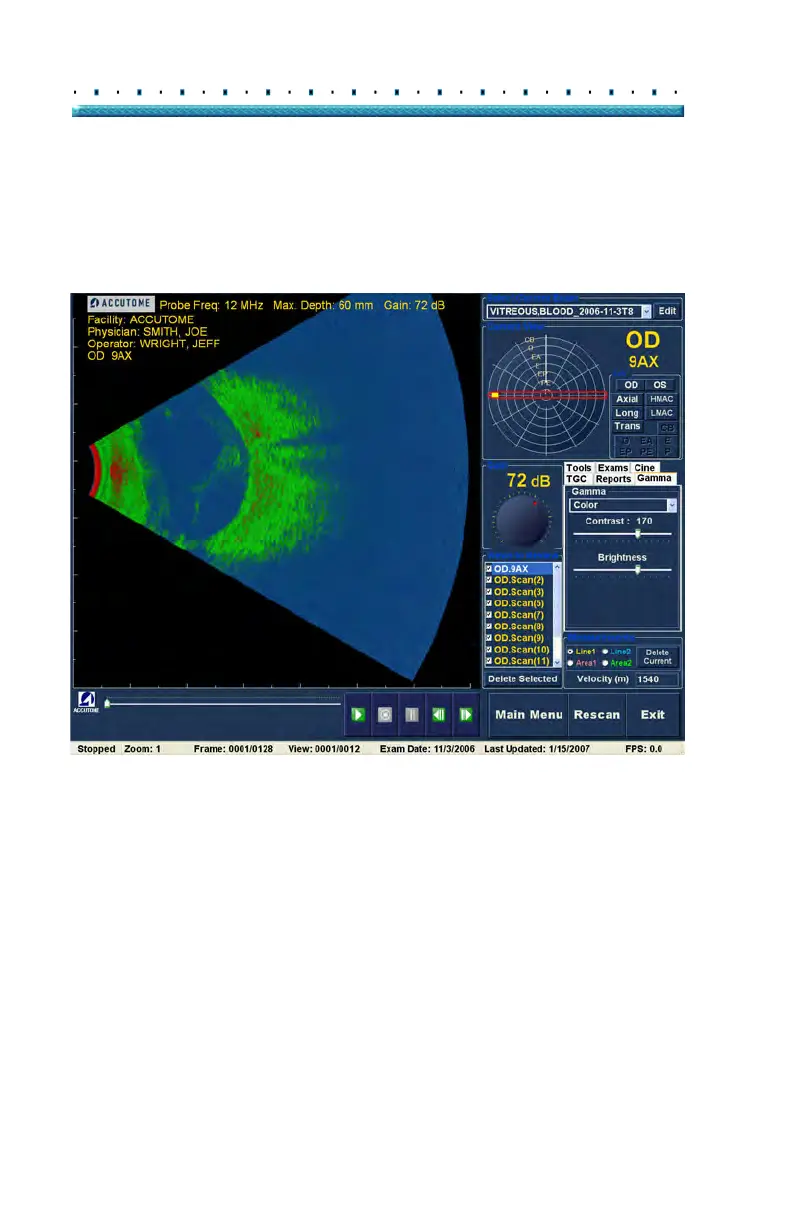The height and width of the screenshot is (1224, 792).
Task: Toggle the OD.Scan(7) checkbox
Action: click(489, 615)
